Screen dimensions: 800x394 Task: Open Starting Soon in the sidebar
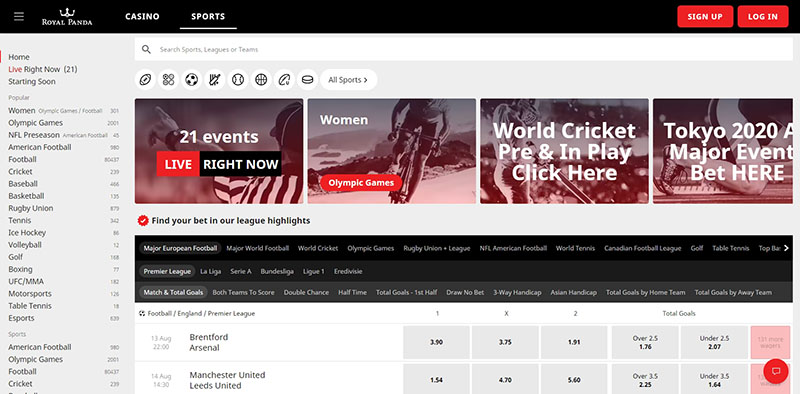pos(32,82)
